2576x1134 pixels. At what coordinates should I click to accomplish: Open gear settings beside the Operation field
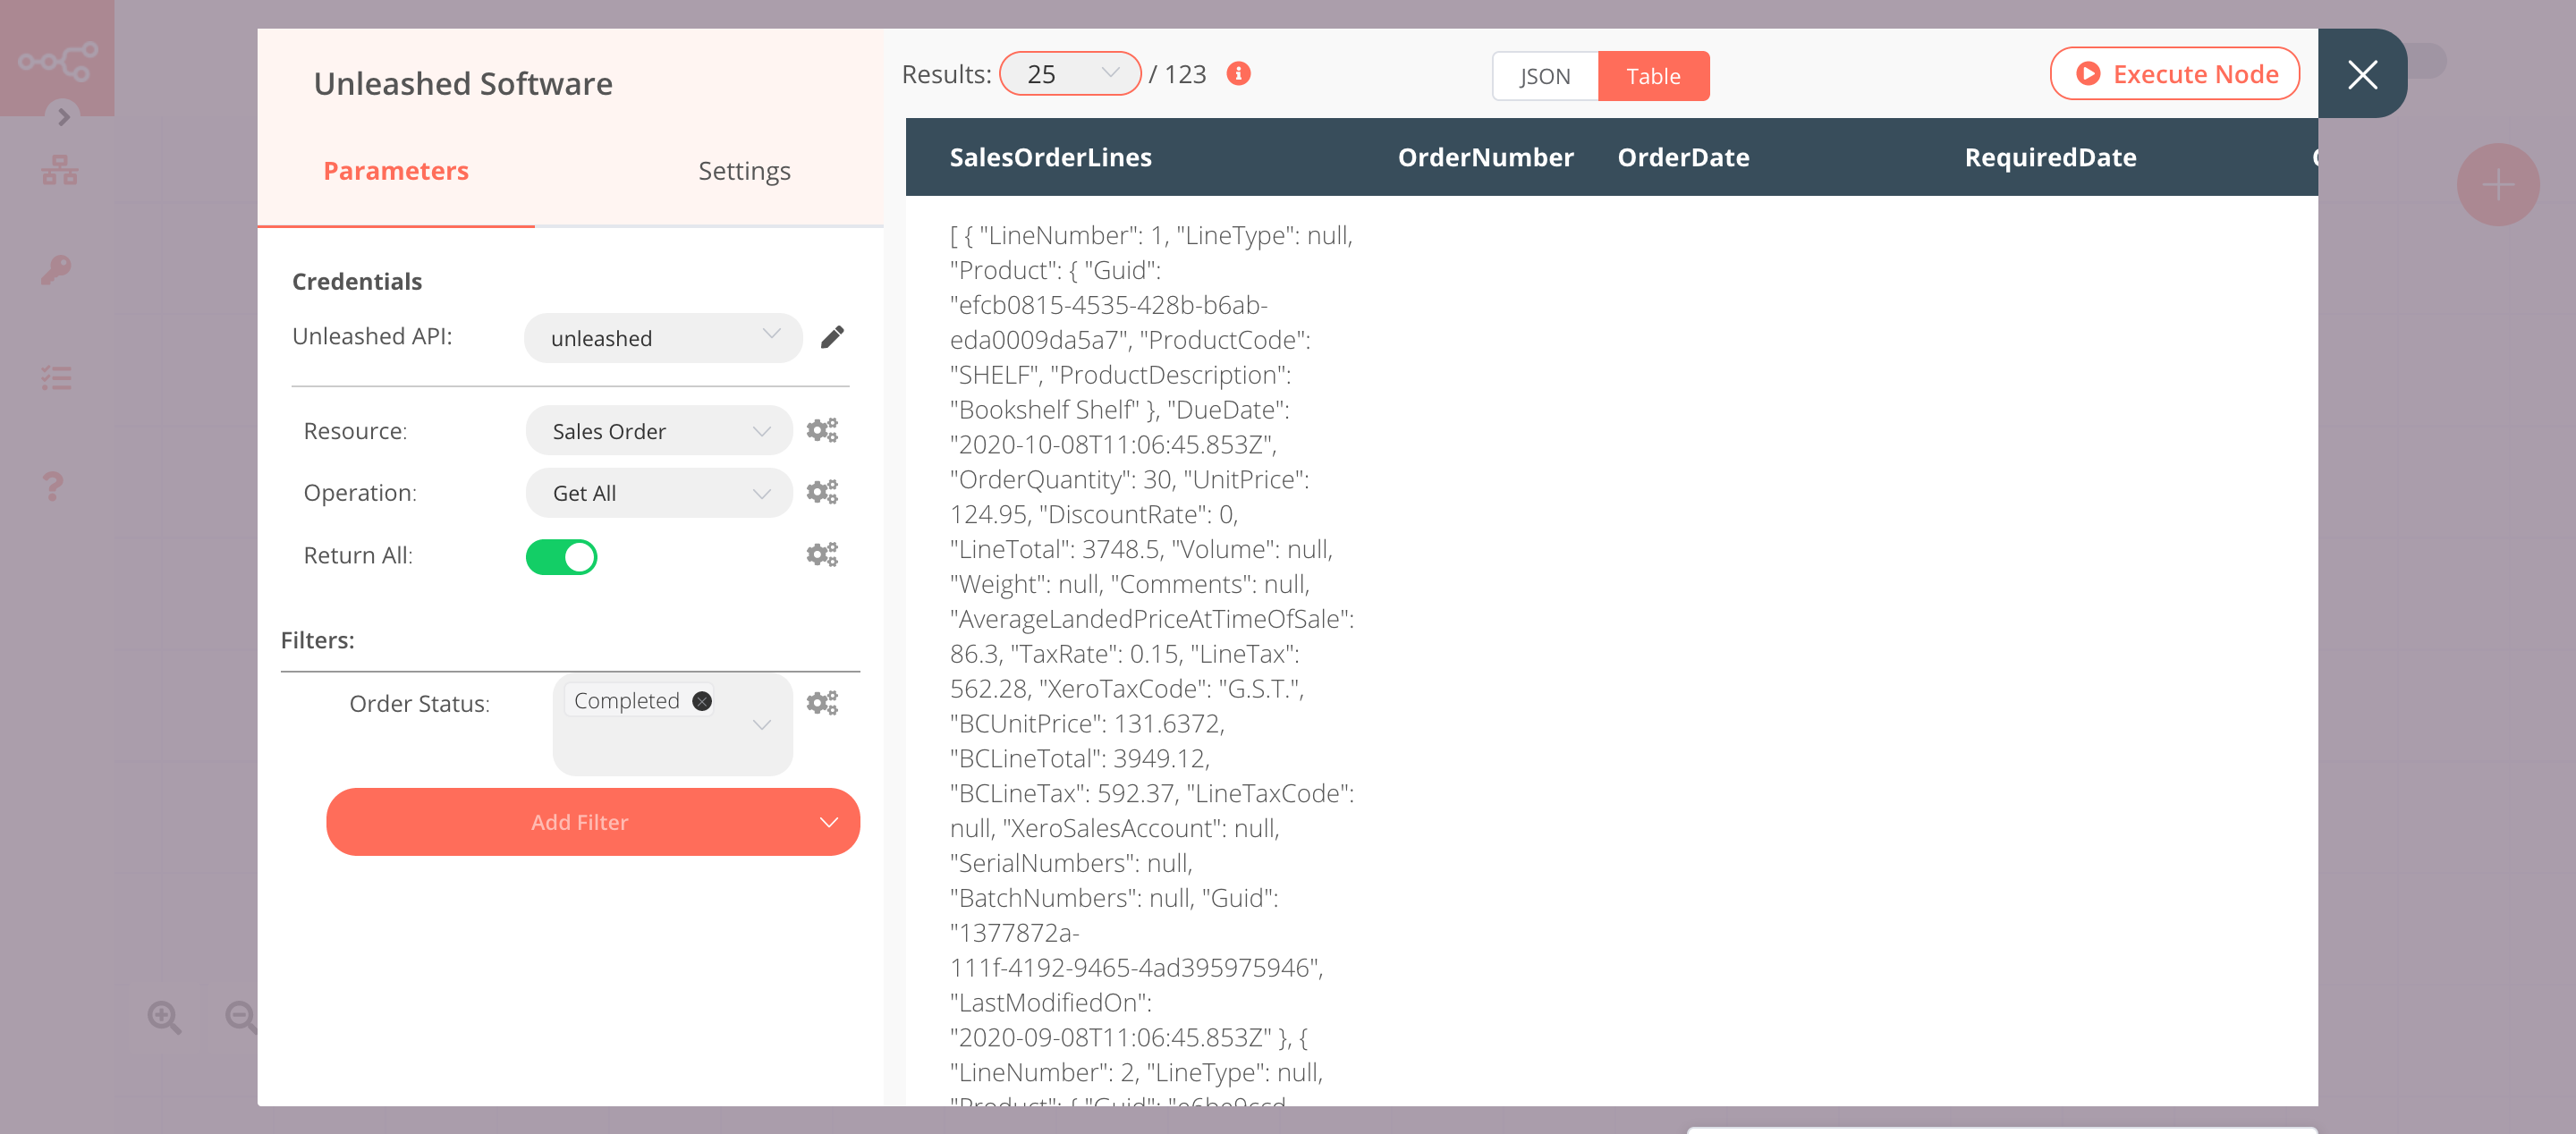[x=821, y=491]
